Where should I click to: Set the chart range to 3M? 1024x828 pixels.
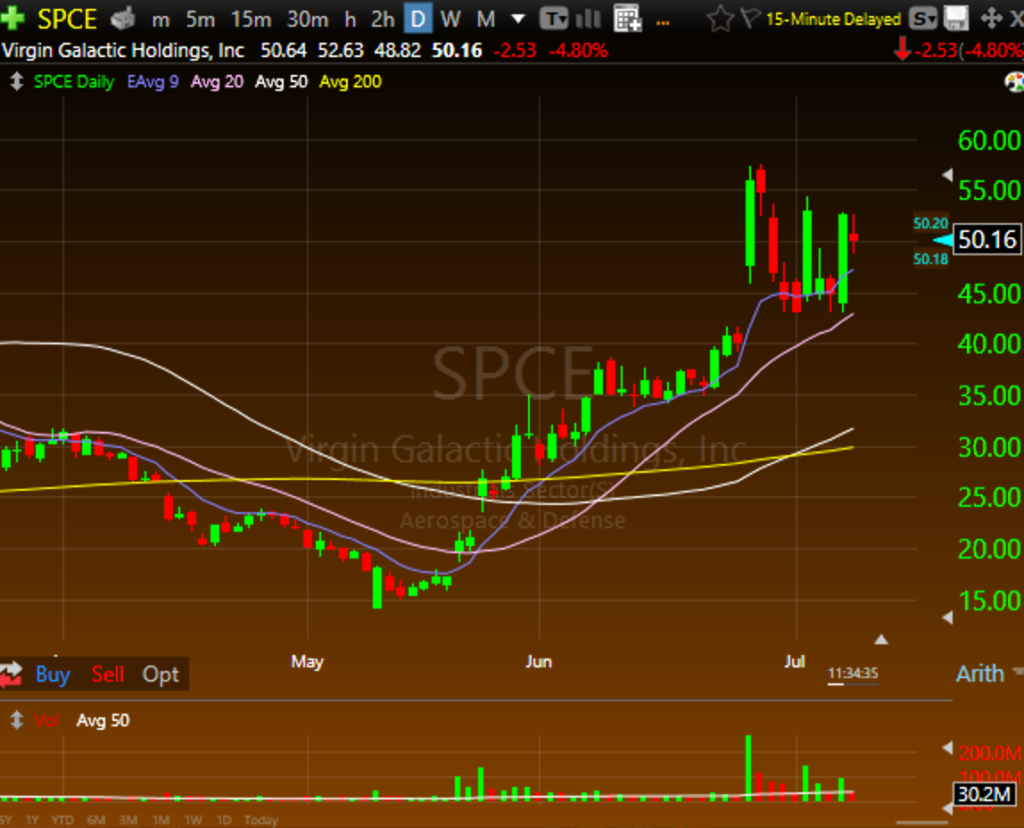(x=128, y=820)
